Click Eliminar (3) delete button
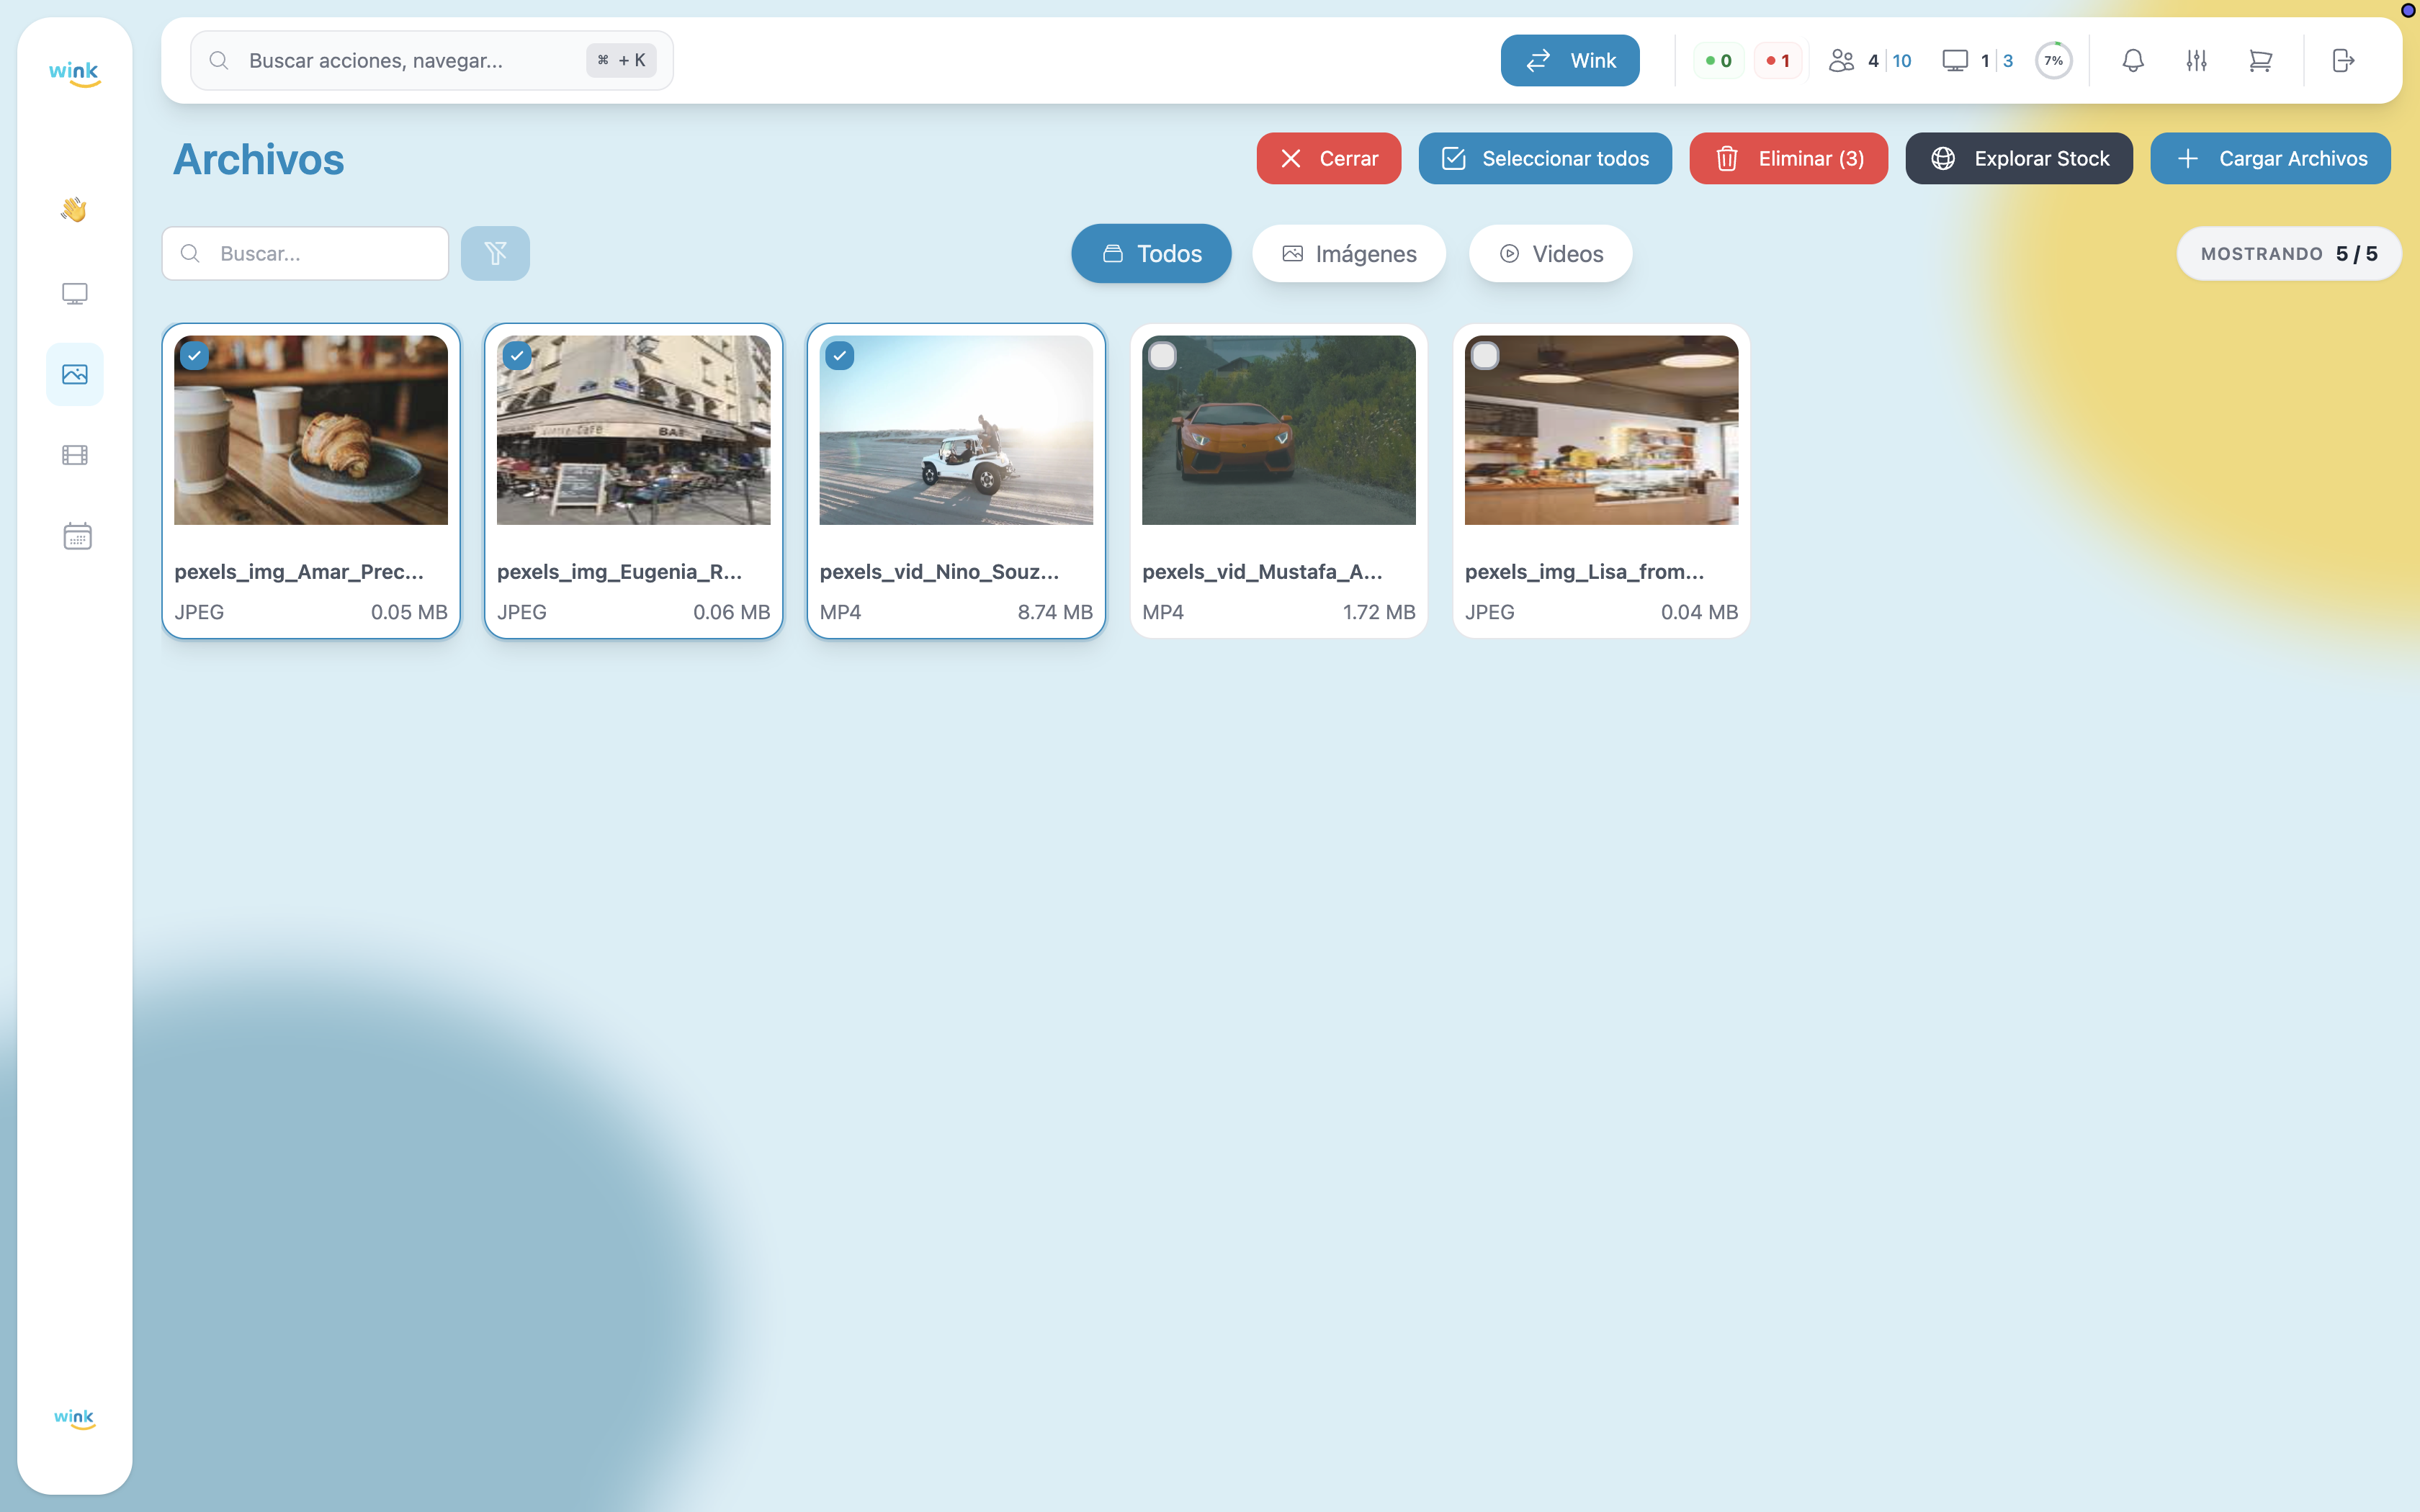 (1788, 158)
